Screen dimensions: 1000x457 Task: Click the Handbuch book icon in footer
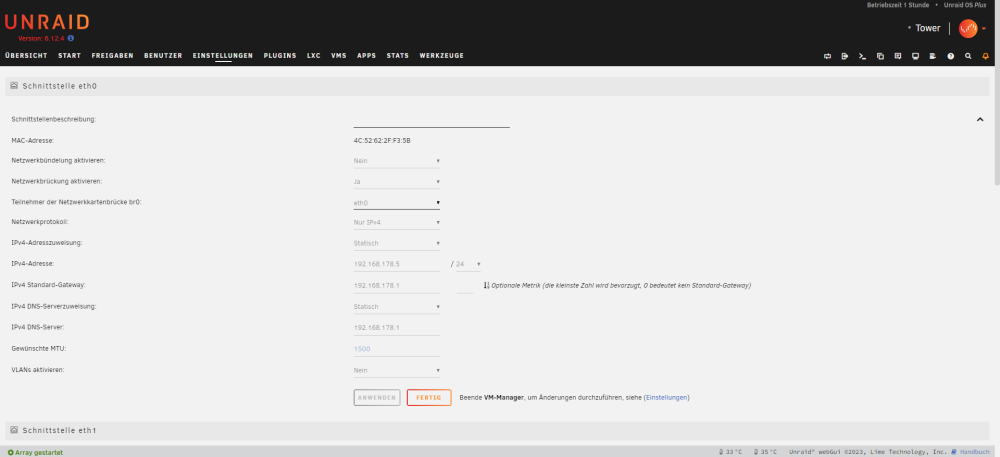[953, 452]
